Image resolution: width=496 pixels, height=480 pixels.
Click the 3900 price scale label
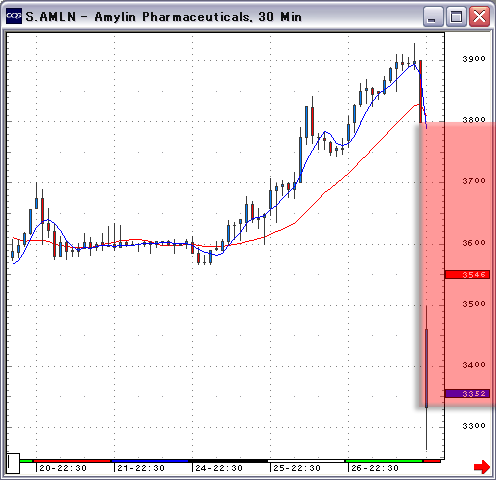[x=474, y=59]
